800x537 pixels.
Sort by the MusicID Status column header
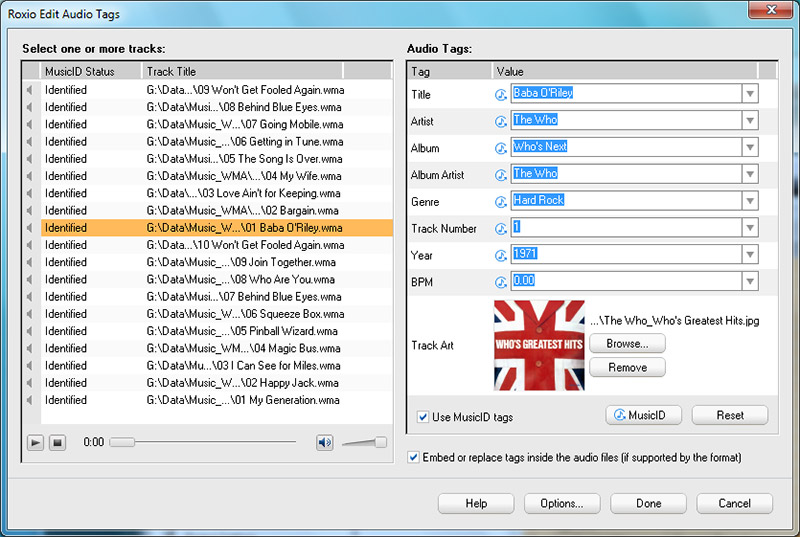pos(90,71)
